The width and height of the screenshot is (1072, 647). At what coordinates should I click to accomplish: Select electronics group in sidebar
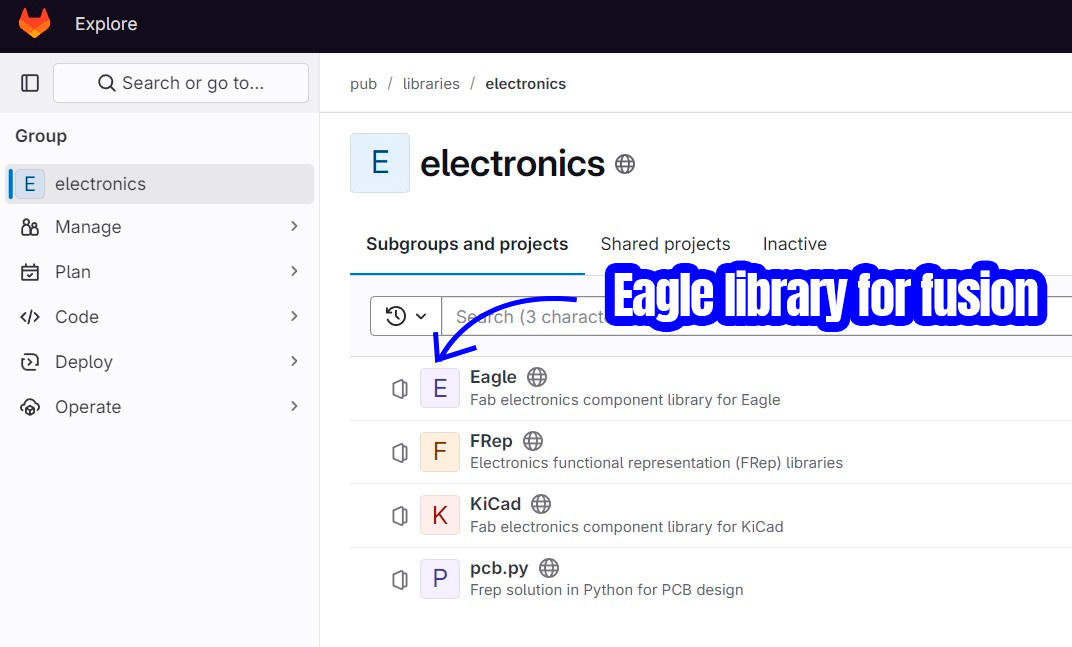159,184
